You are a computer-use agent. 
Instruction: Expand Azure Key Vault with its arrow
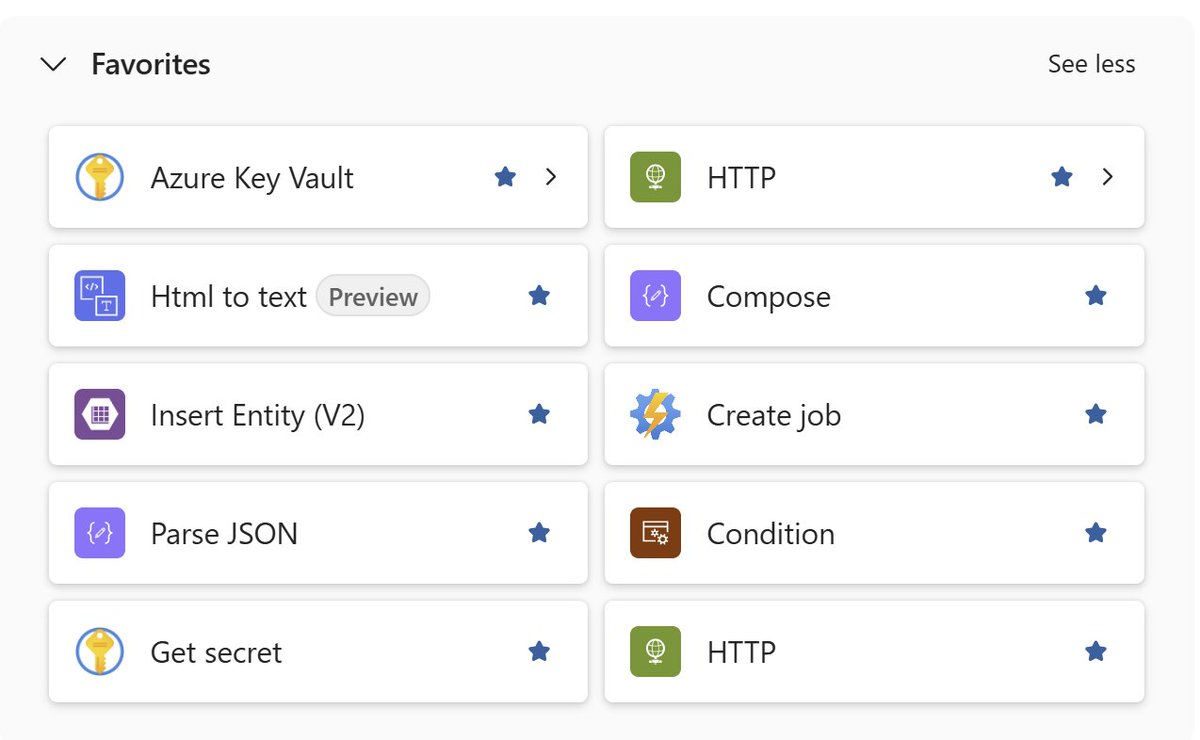click(551, 177)
